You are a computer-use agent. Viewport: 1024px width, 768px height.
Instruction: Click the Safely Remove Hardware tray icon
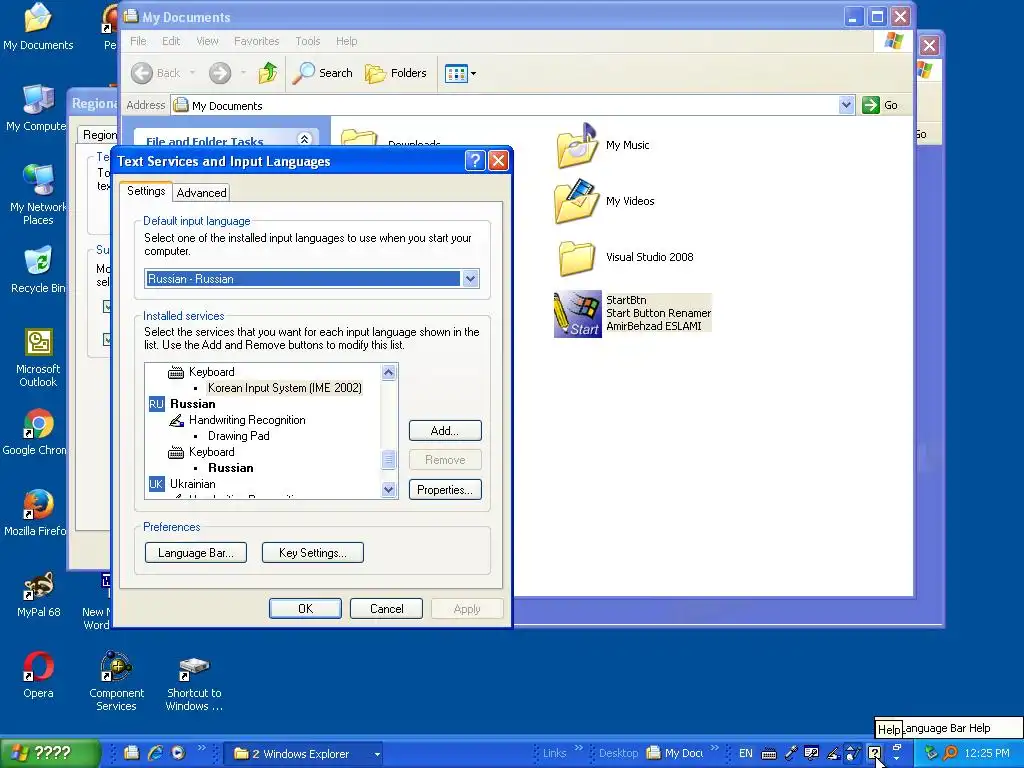(x=931, y=753)
